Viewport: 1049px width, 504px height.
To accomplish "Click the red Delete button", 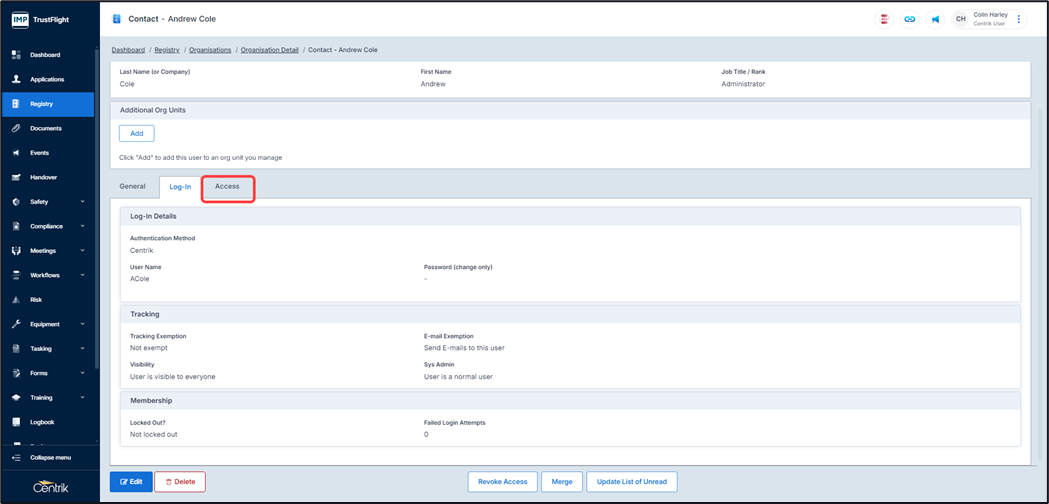I will pos(179,482).
